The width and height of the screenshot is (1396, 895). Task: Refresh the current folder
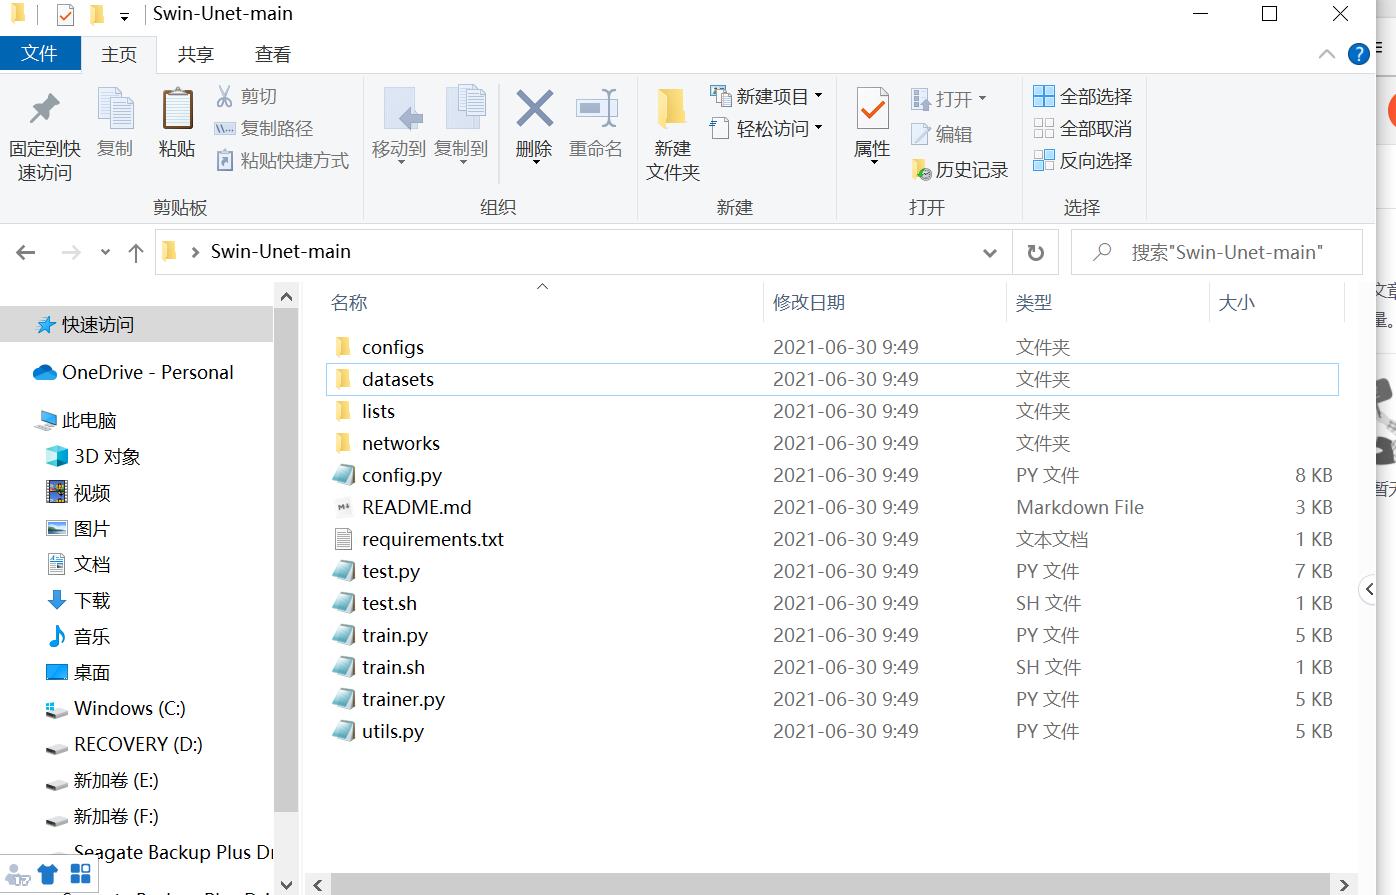(x=1036, y=252)
